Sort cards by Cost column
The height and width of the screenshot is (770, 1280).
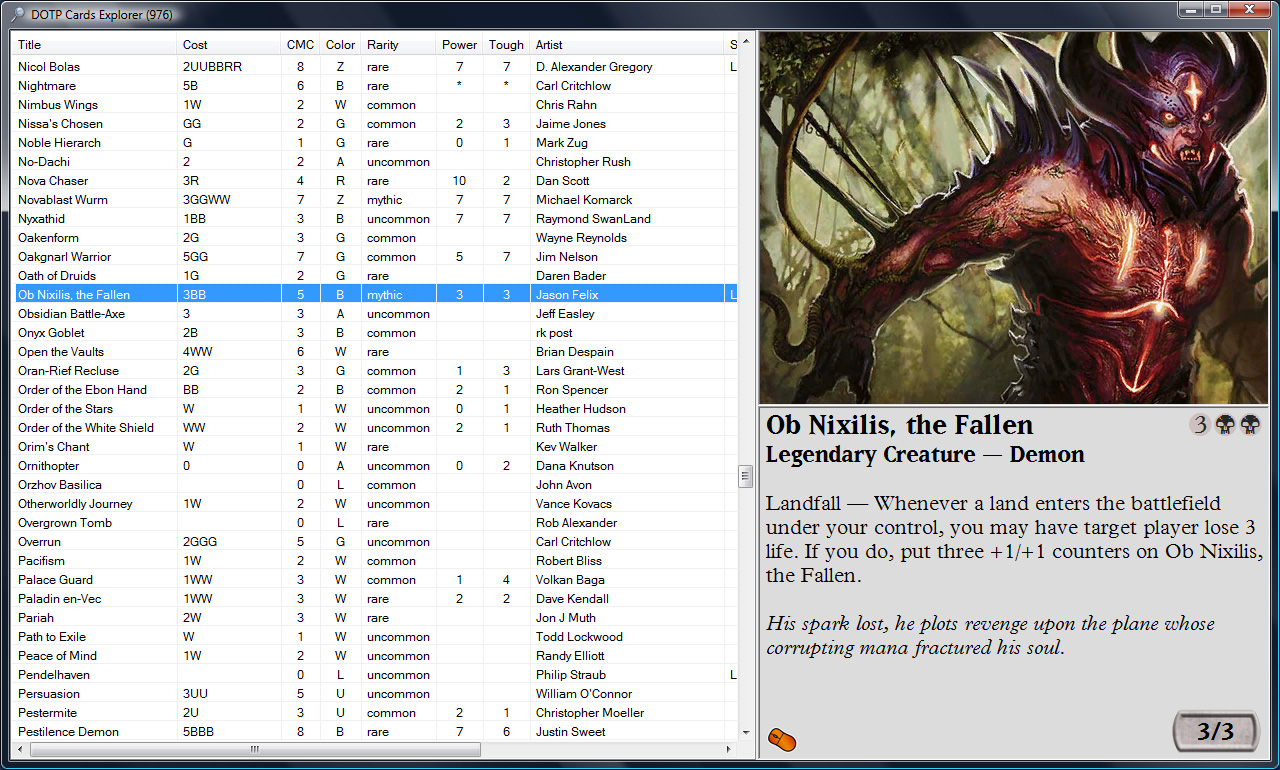[x=228, y=45]
